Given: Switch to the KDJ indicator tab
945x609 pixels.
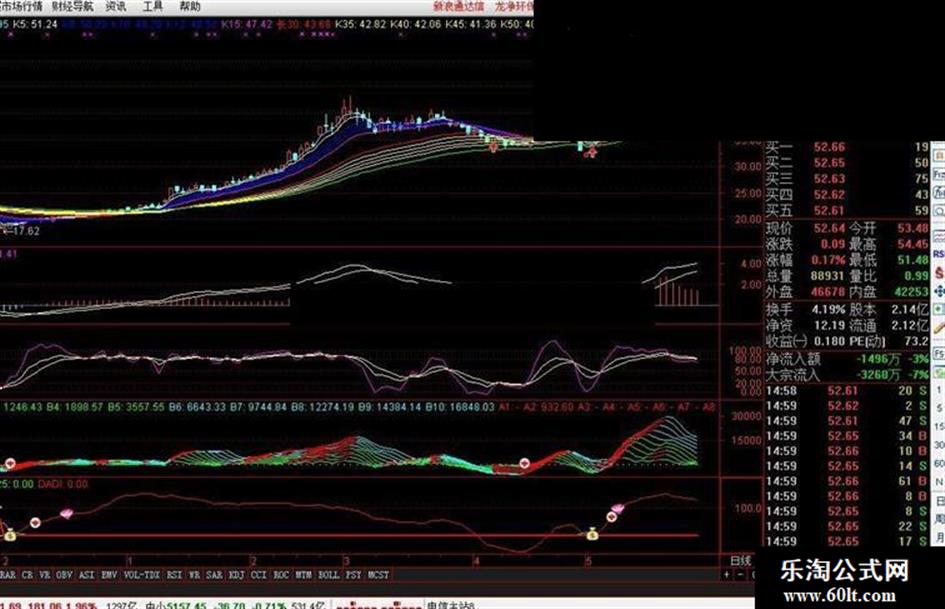Looking at the screenshot, I should coord(237,575).
